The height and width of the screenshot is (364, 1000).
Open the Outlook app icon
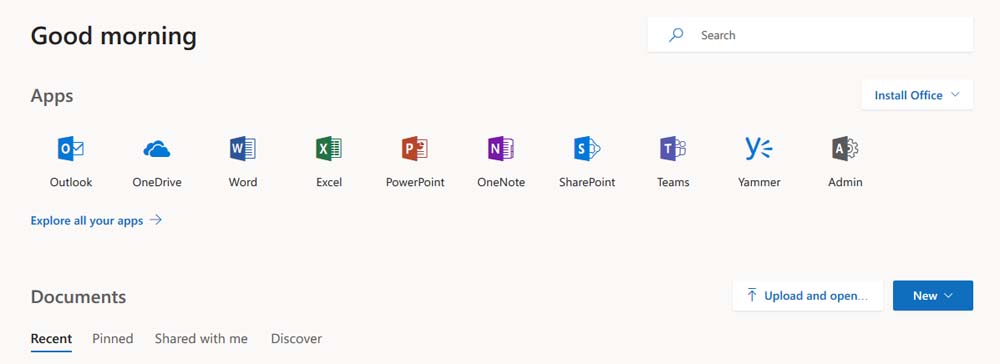coord(71,149)
